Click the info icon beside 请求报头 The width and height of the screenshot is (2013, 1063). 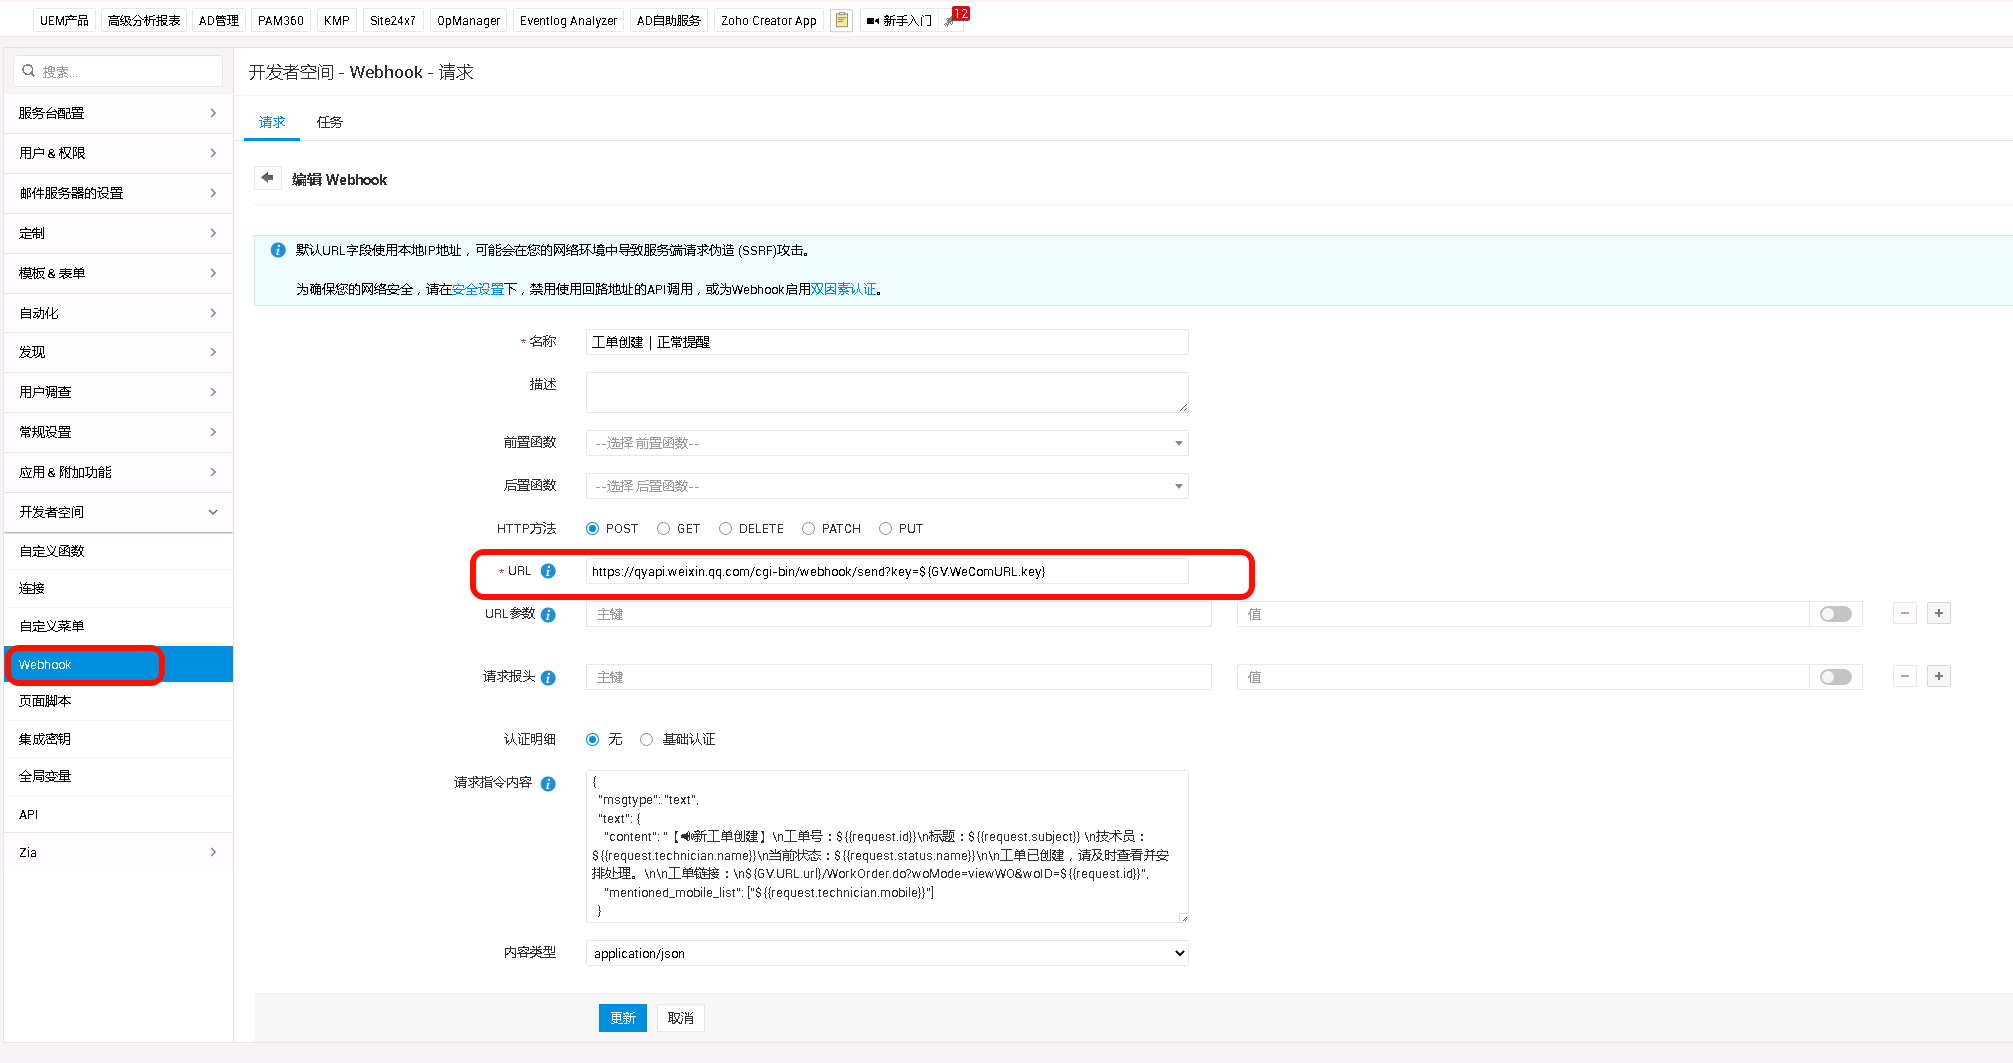[x=548, y=678]
